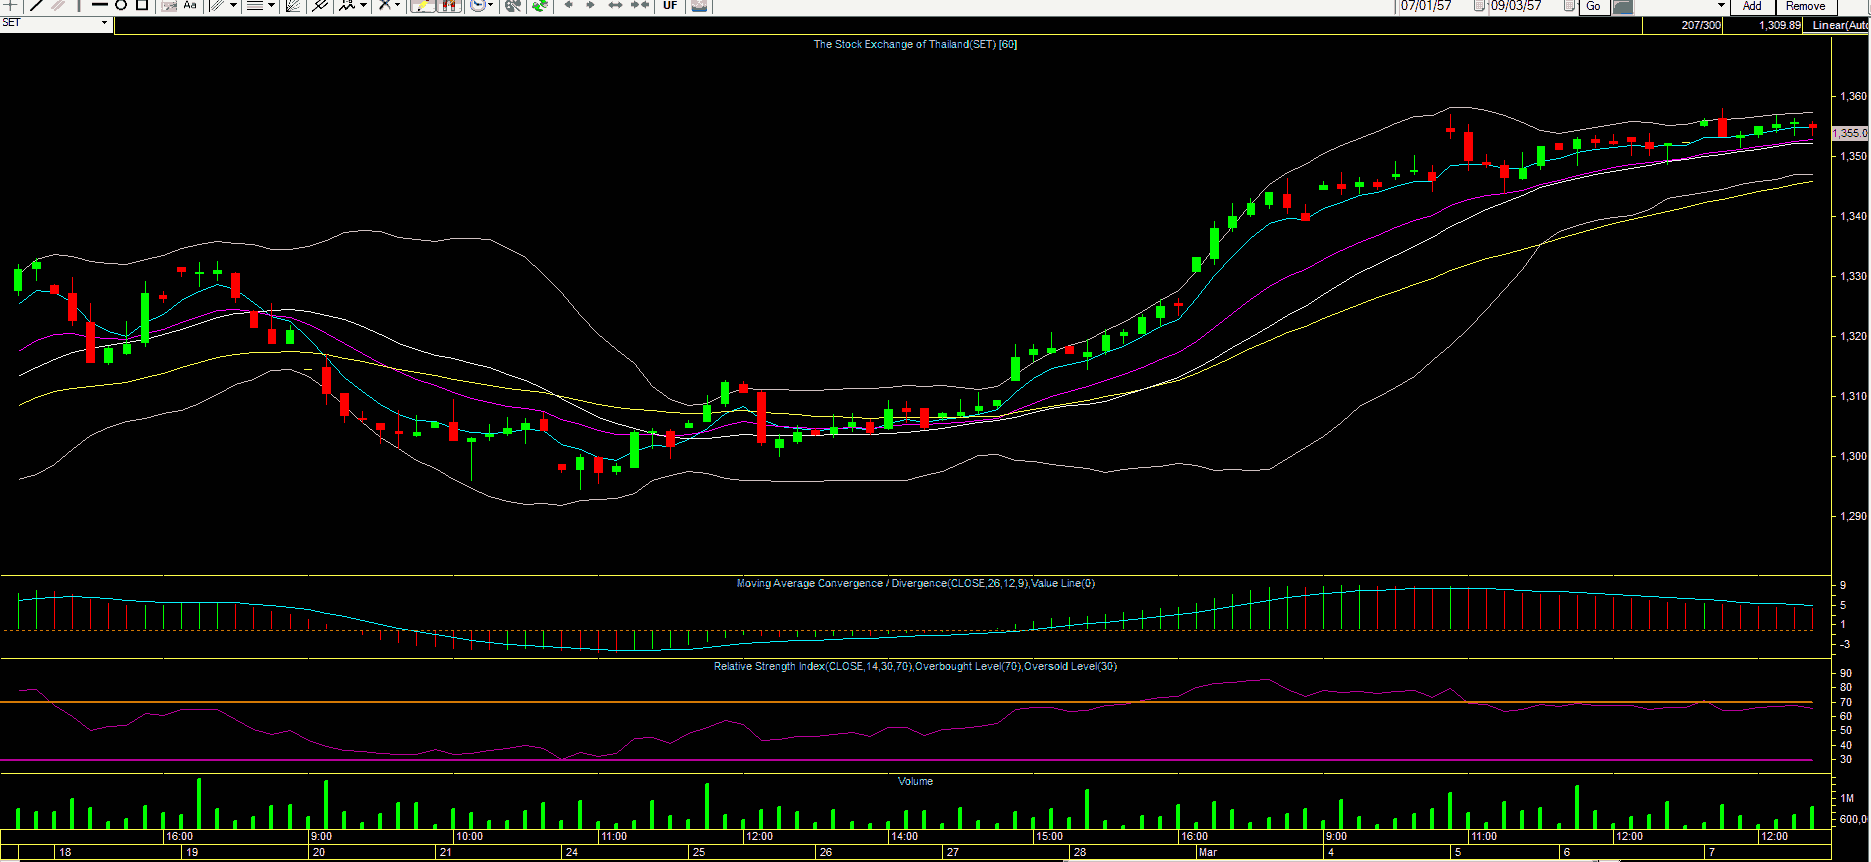The image size is (1871, 862).
Task: Select the crosshair cursor tool
Action: (x=9, y=5)
